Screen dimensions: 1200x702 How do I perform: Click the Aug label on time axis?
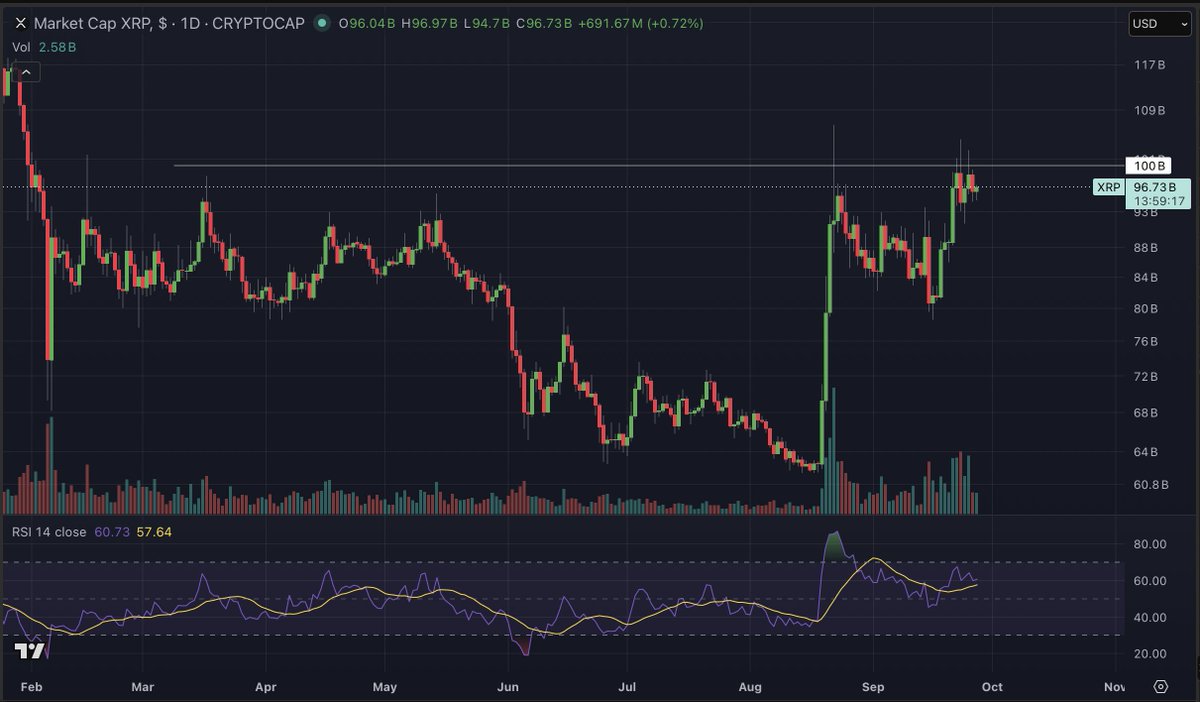[751, 687]
